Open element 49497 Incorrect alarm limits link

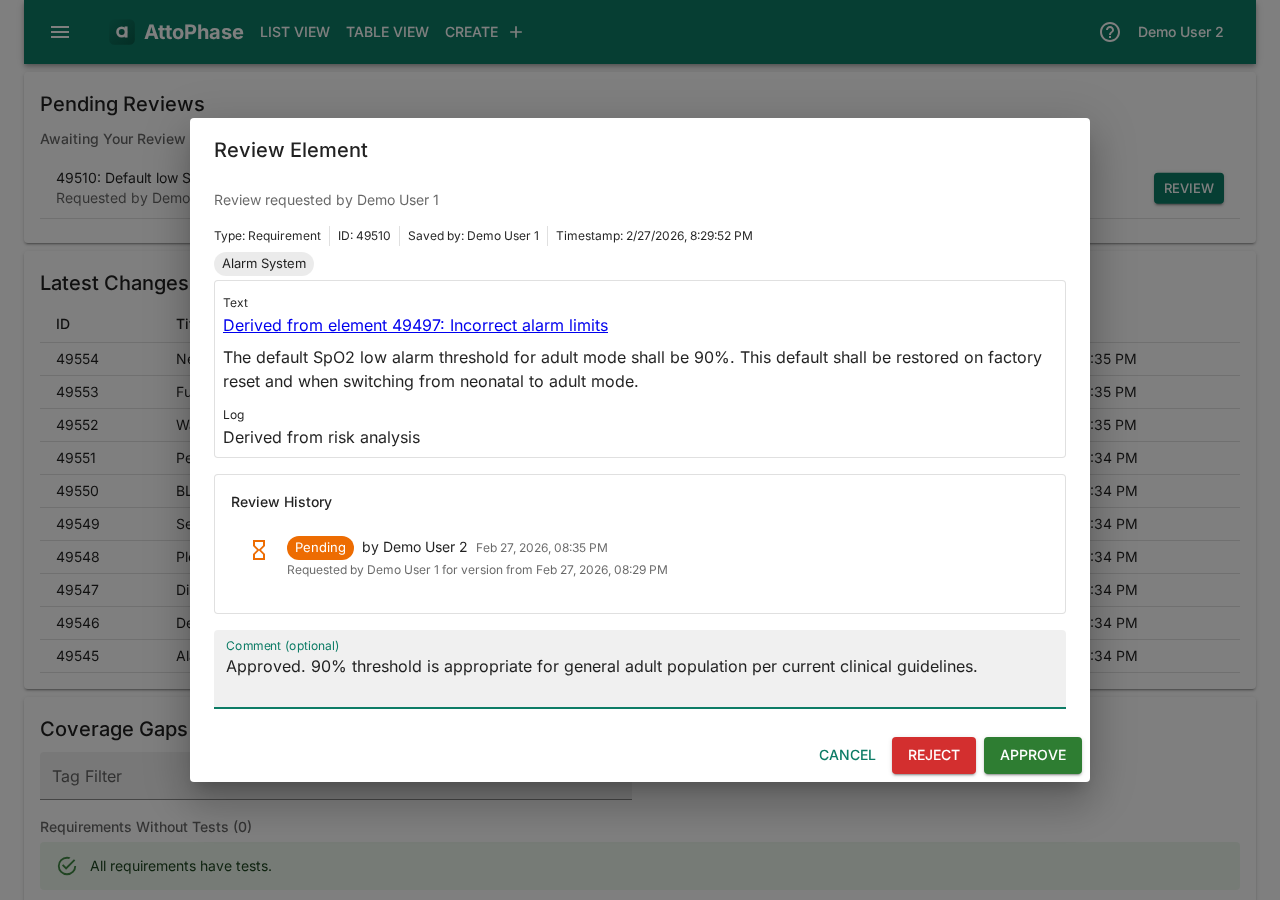click(415, 325)
